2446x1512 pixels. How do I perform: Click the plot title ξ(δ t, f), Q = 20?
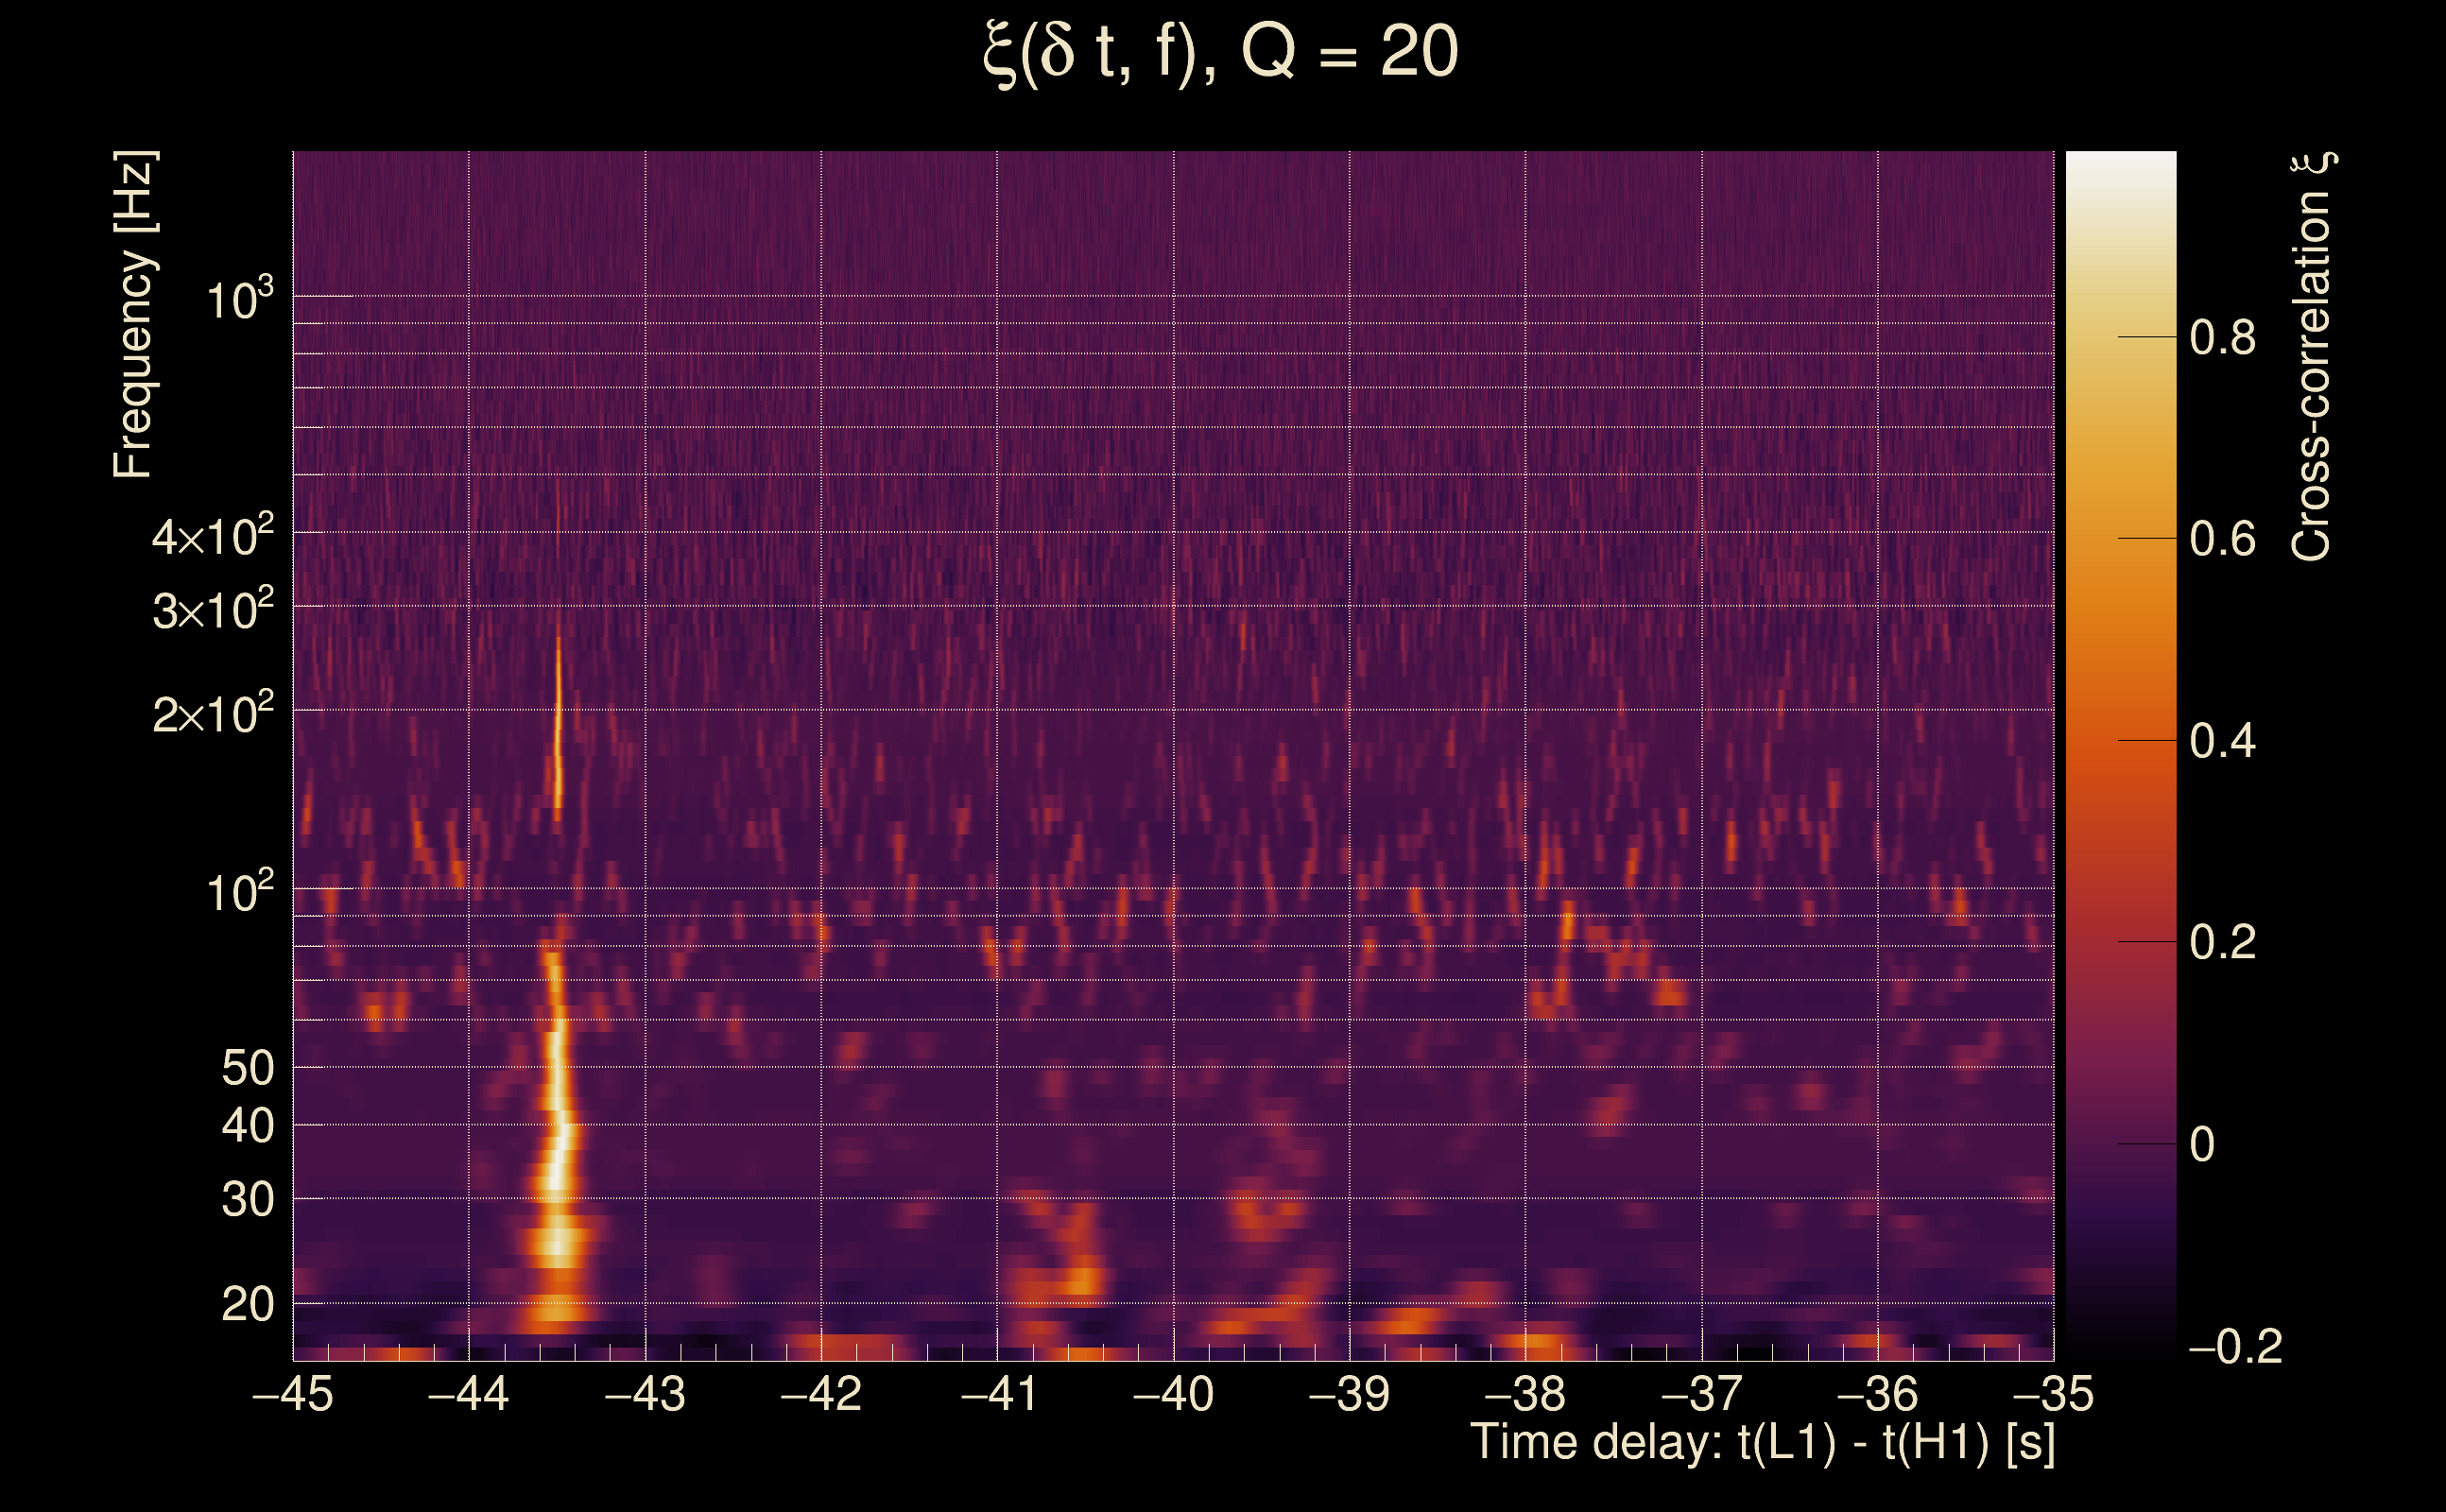coord(1221,53)
